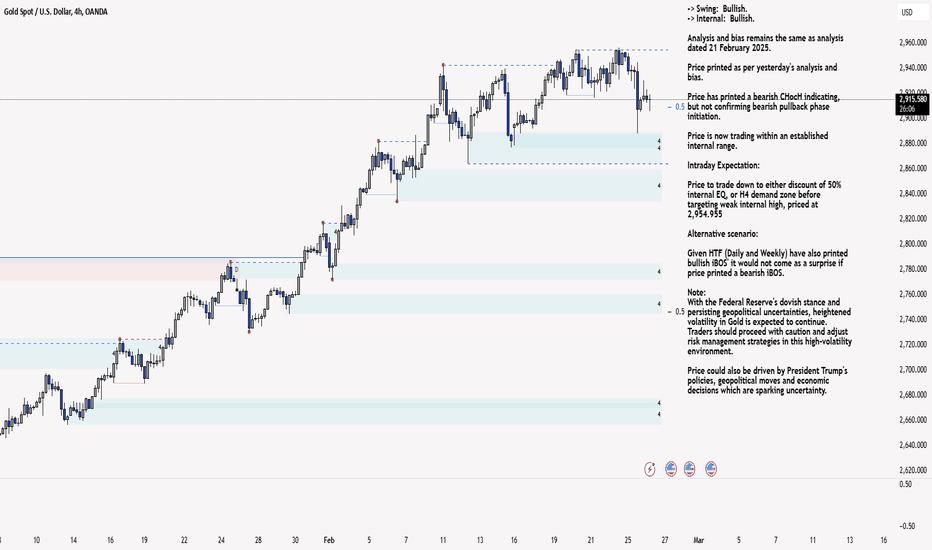The image size is (932, 550).
Task: Click the Mar label on the time axis
Action: click(698, 540)
